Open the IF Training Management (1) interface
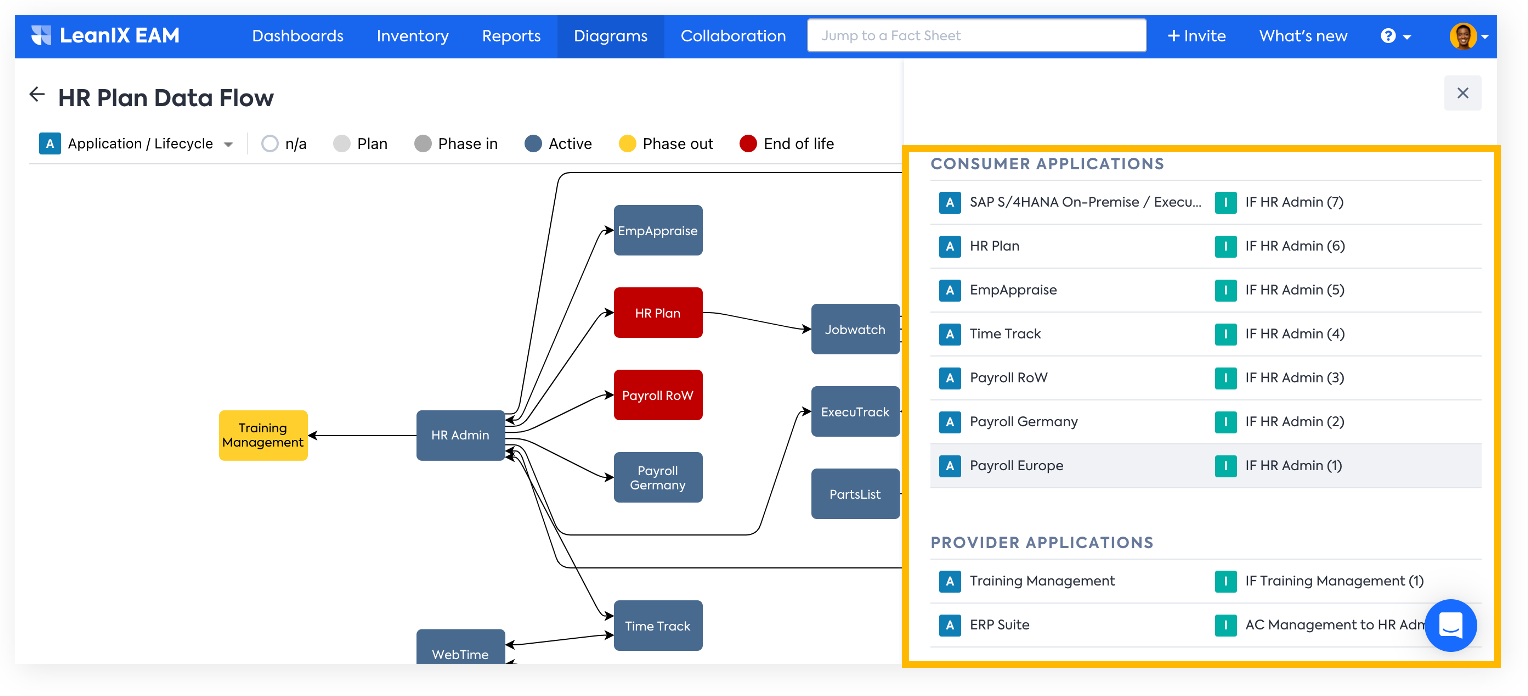 (x=1335, y=581)
